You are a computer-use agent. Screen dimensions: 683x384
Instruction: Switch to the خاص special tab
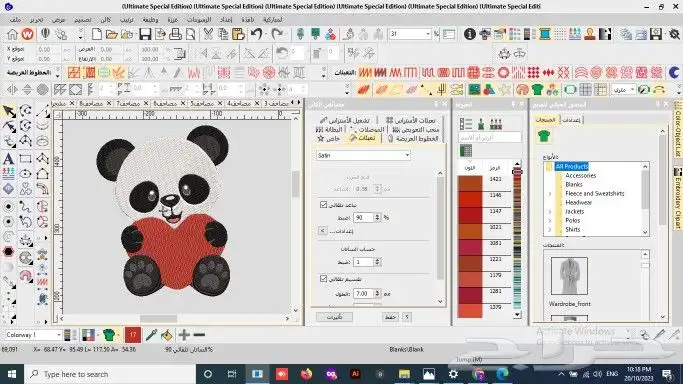point(328,138)
